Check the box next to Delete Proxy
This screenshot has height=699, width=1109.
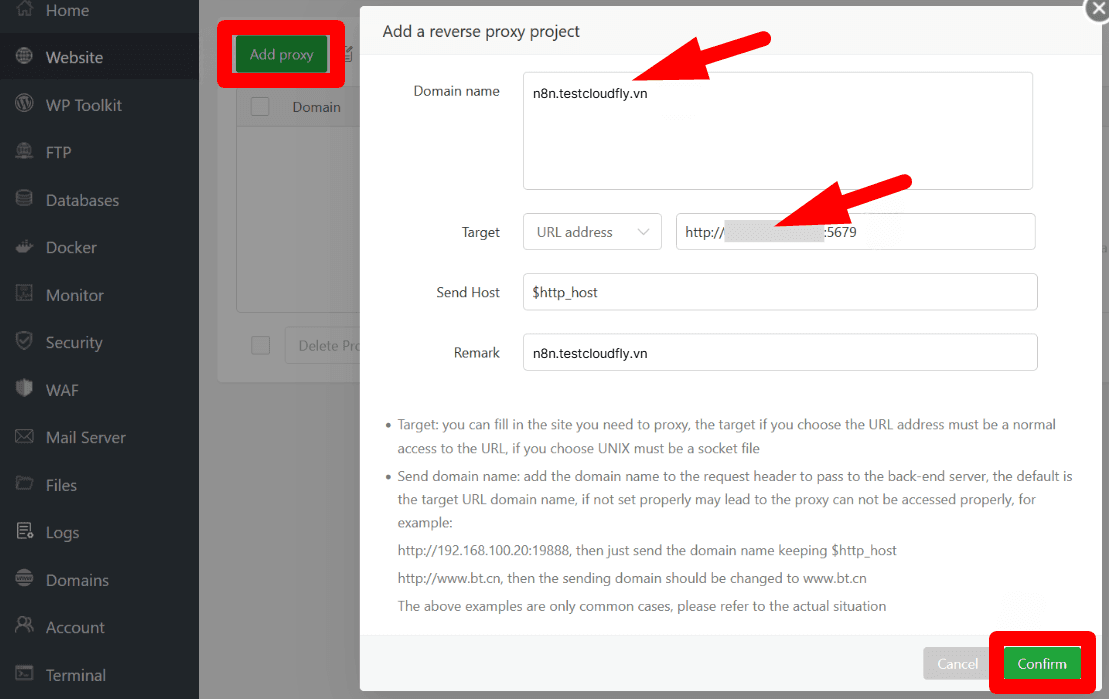[x=260, y=345]
